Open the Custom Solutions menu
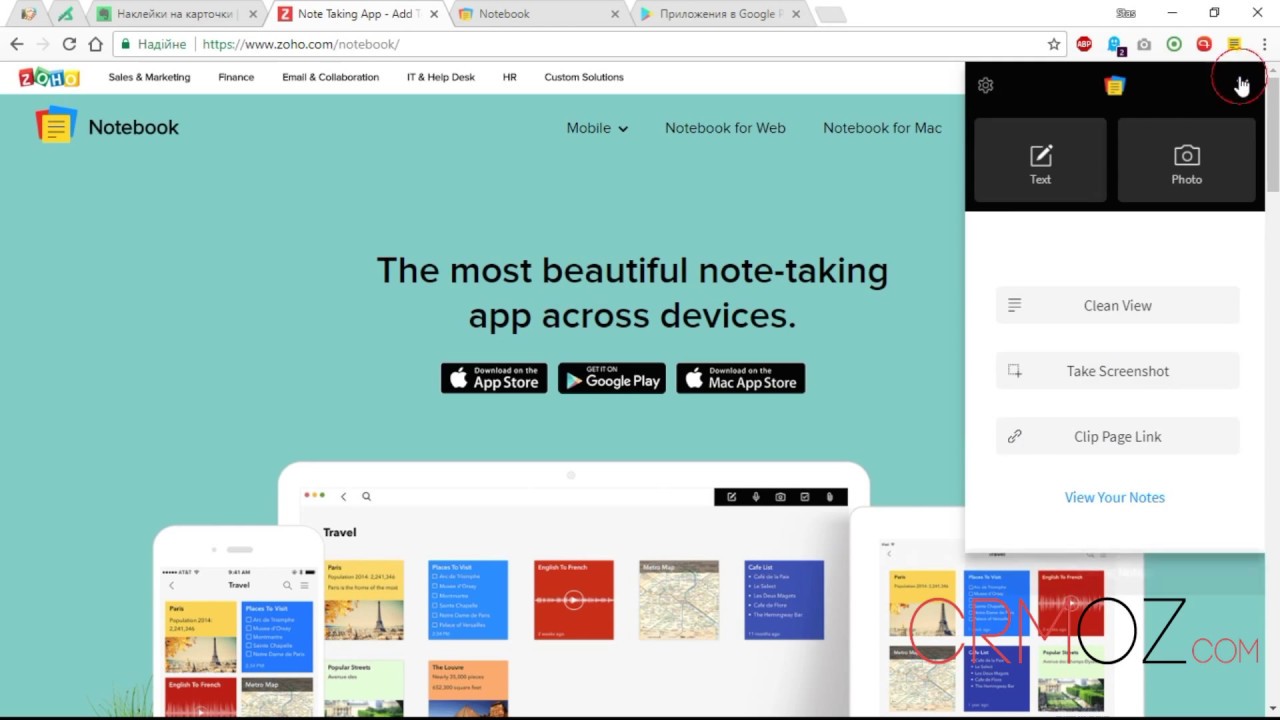 pos(583,77)
